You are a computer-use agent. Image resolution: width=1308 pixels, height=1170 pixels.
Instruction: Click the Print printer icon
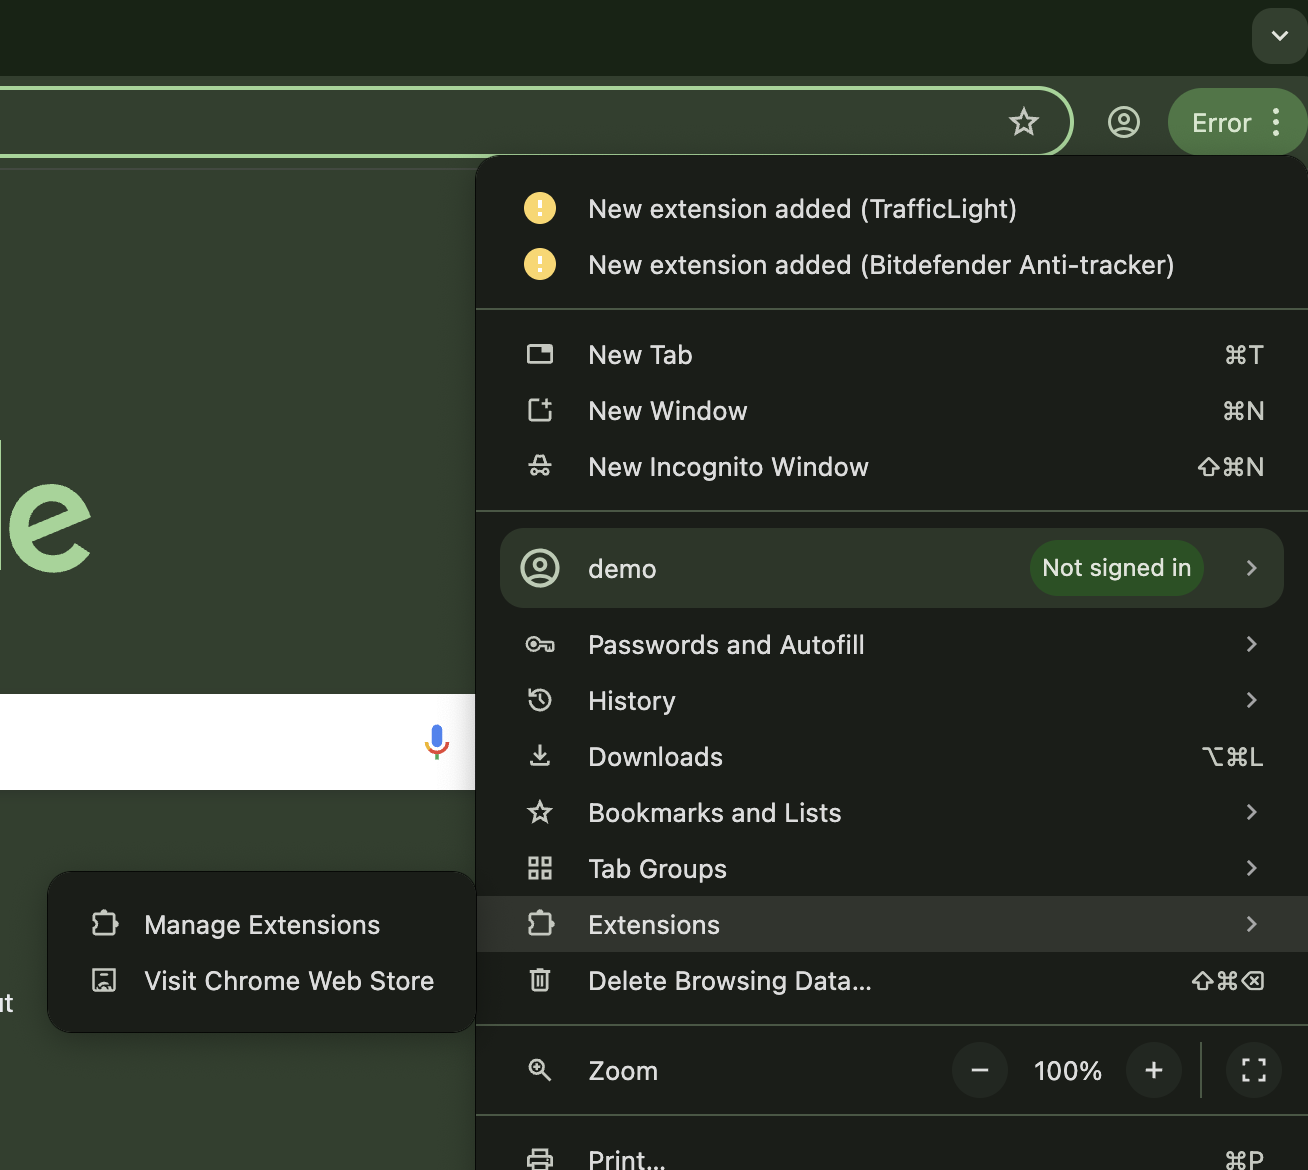click(540, 1159)
